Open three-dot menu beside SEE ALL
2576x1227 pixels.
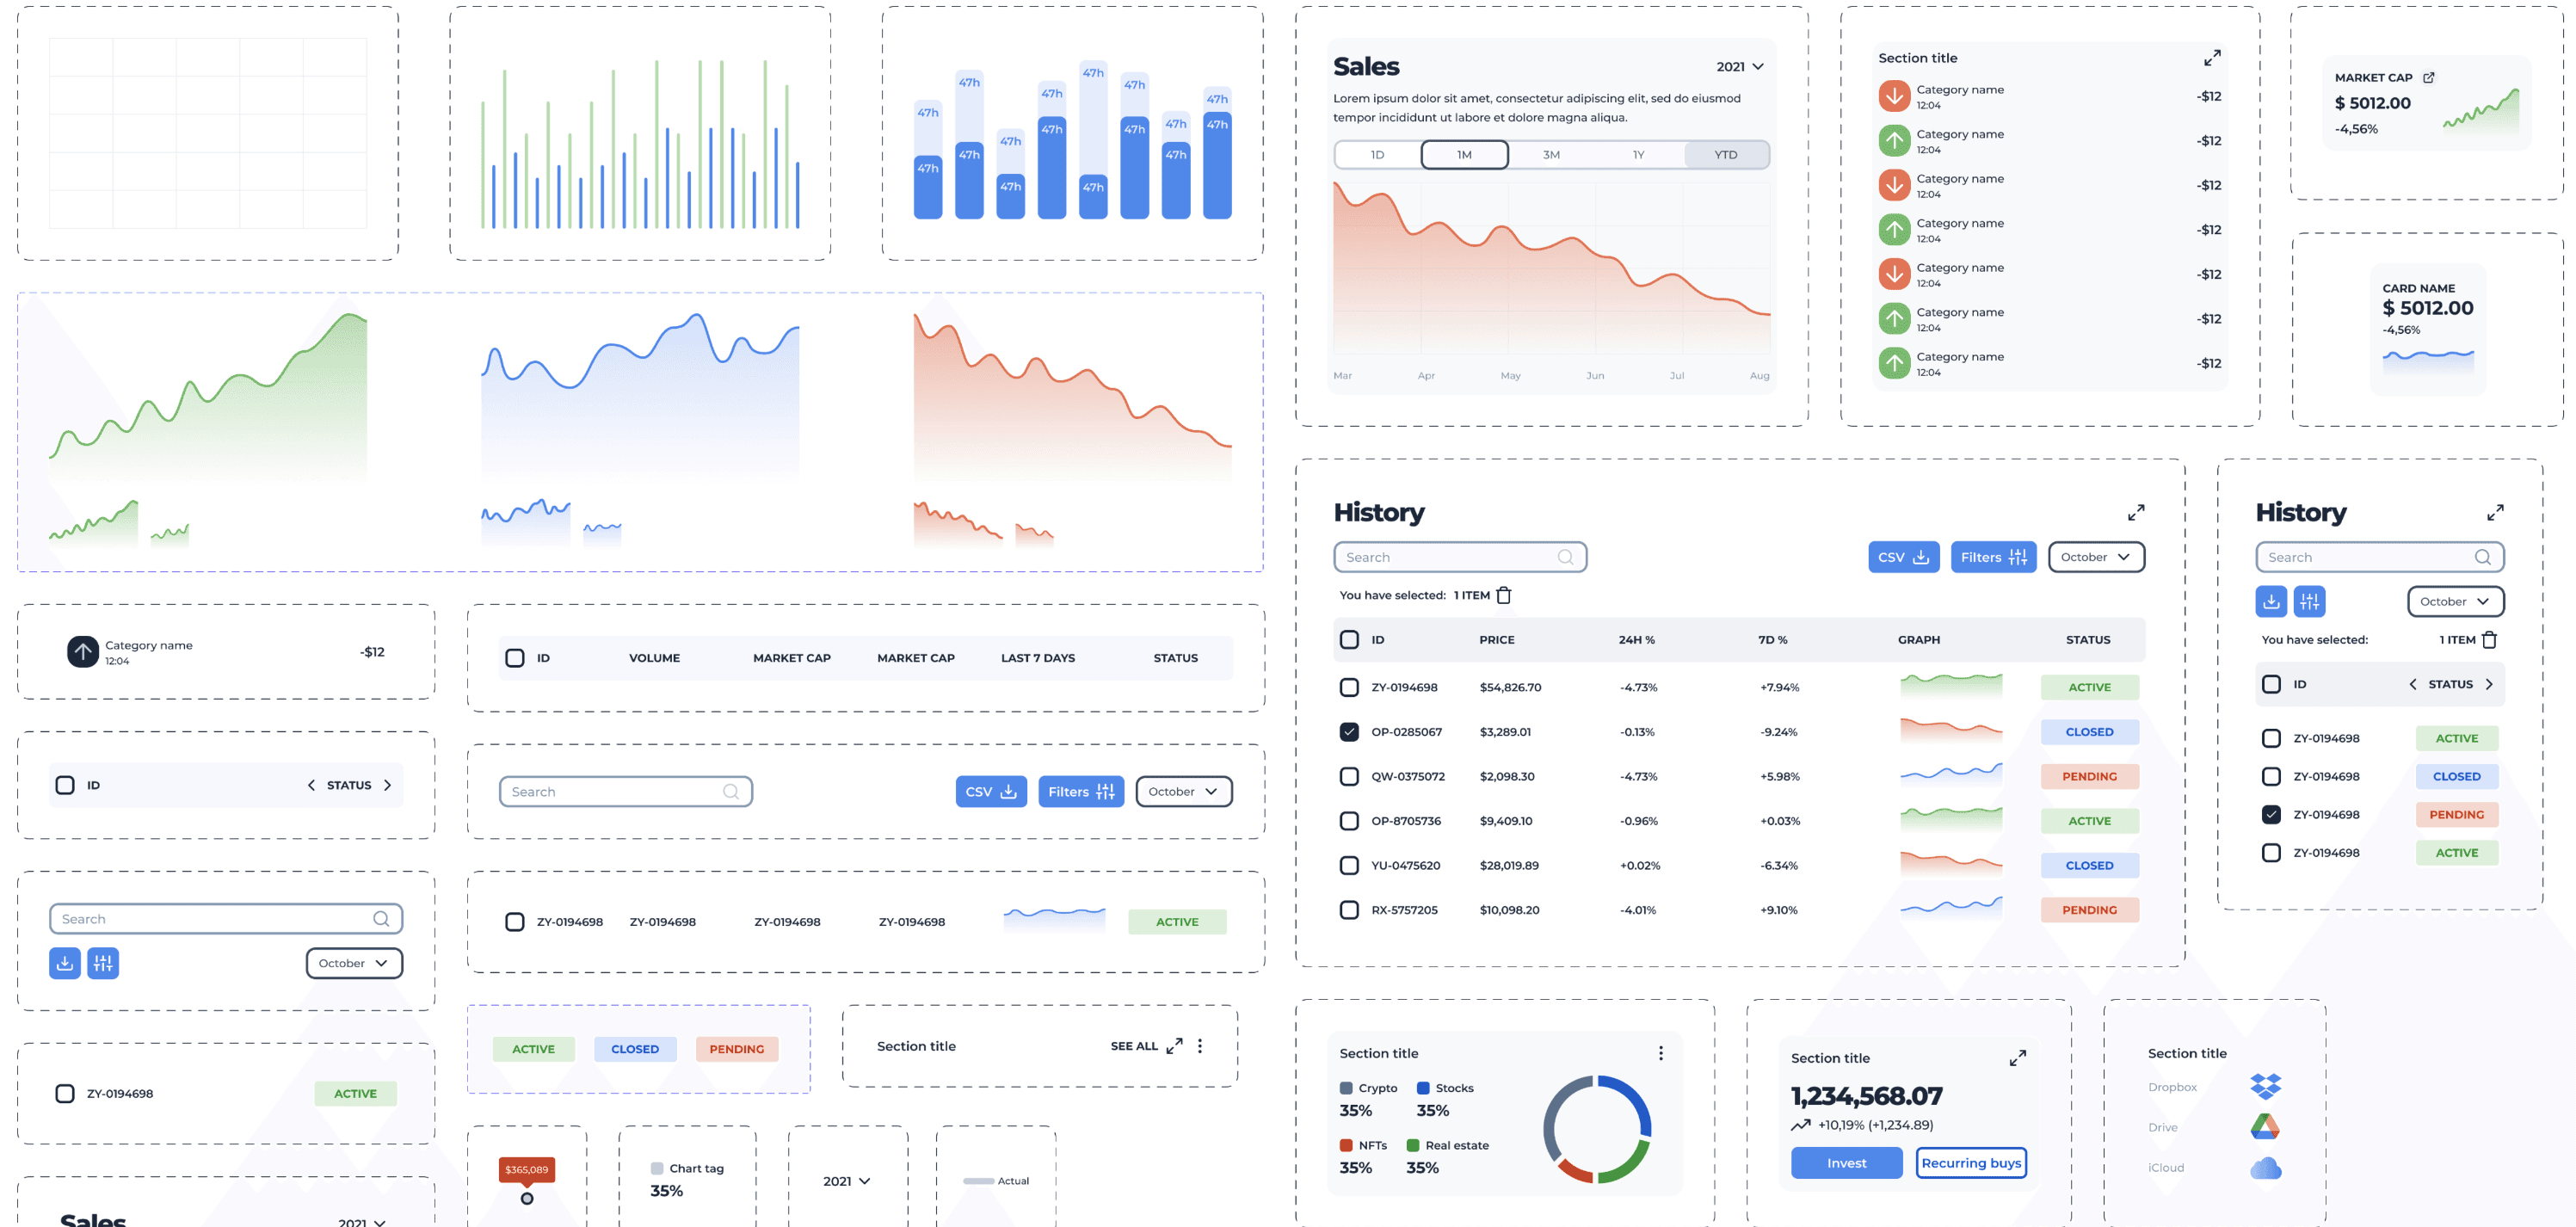1200,1046
